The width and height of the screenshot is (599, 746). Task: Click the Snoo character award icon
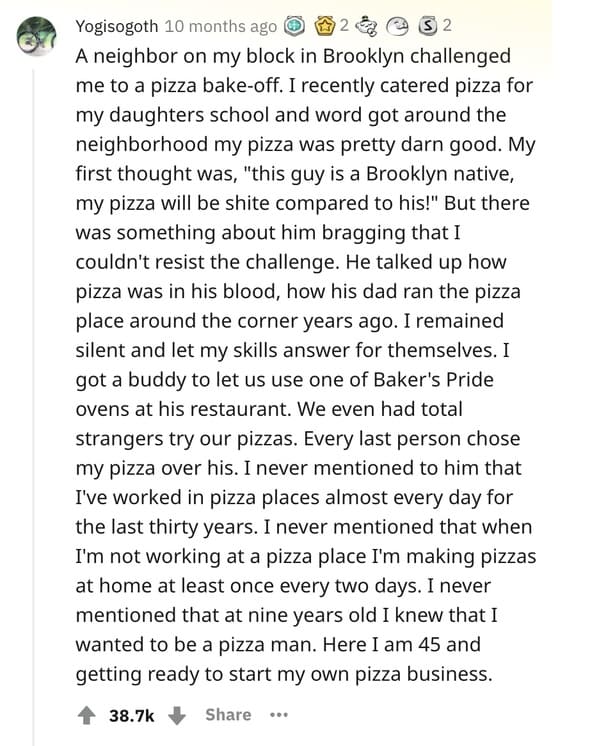pyautogui.click(x=367, y=27)
